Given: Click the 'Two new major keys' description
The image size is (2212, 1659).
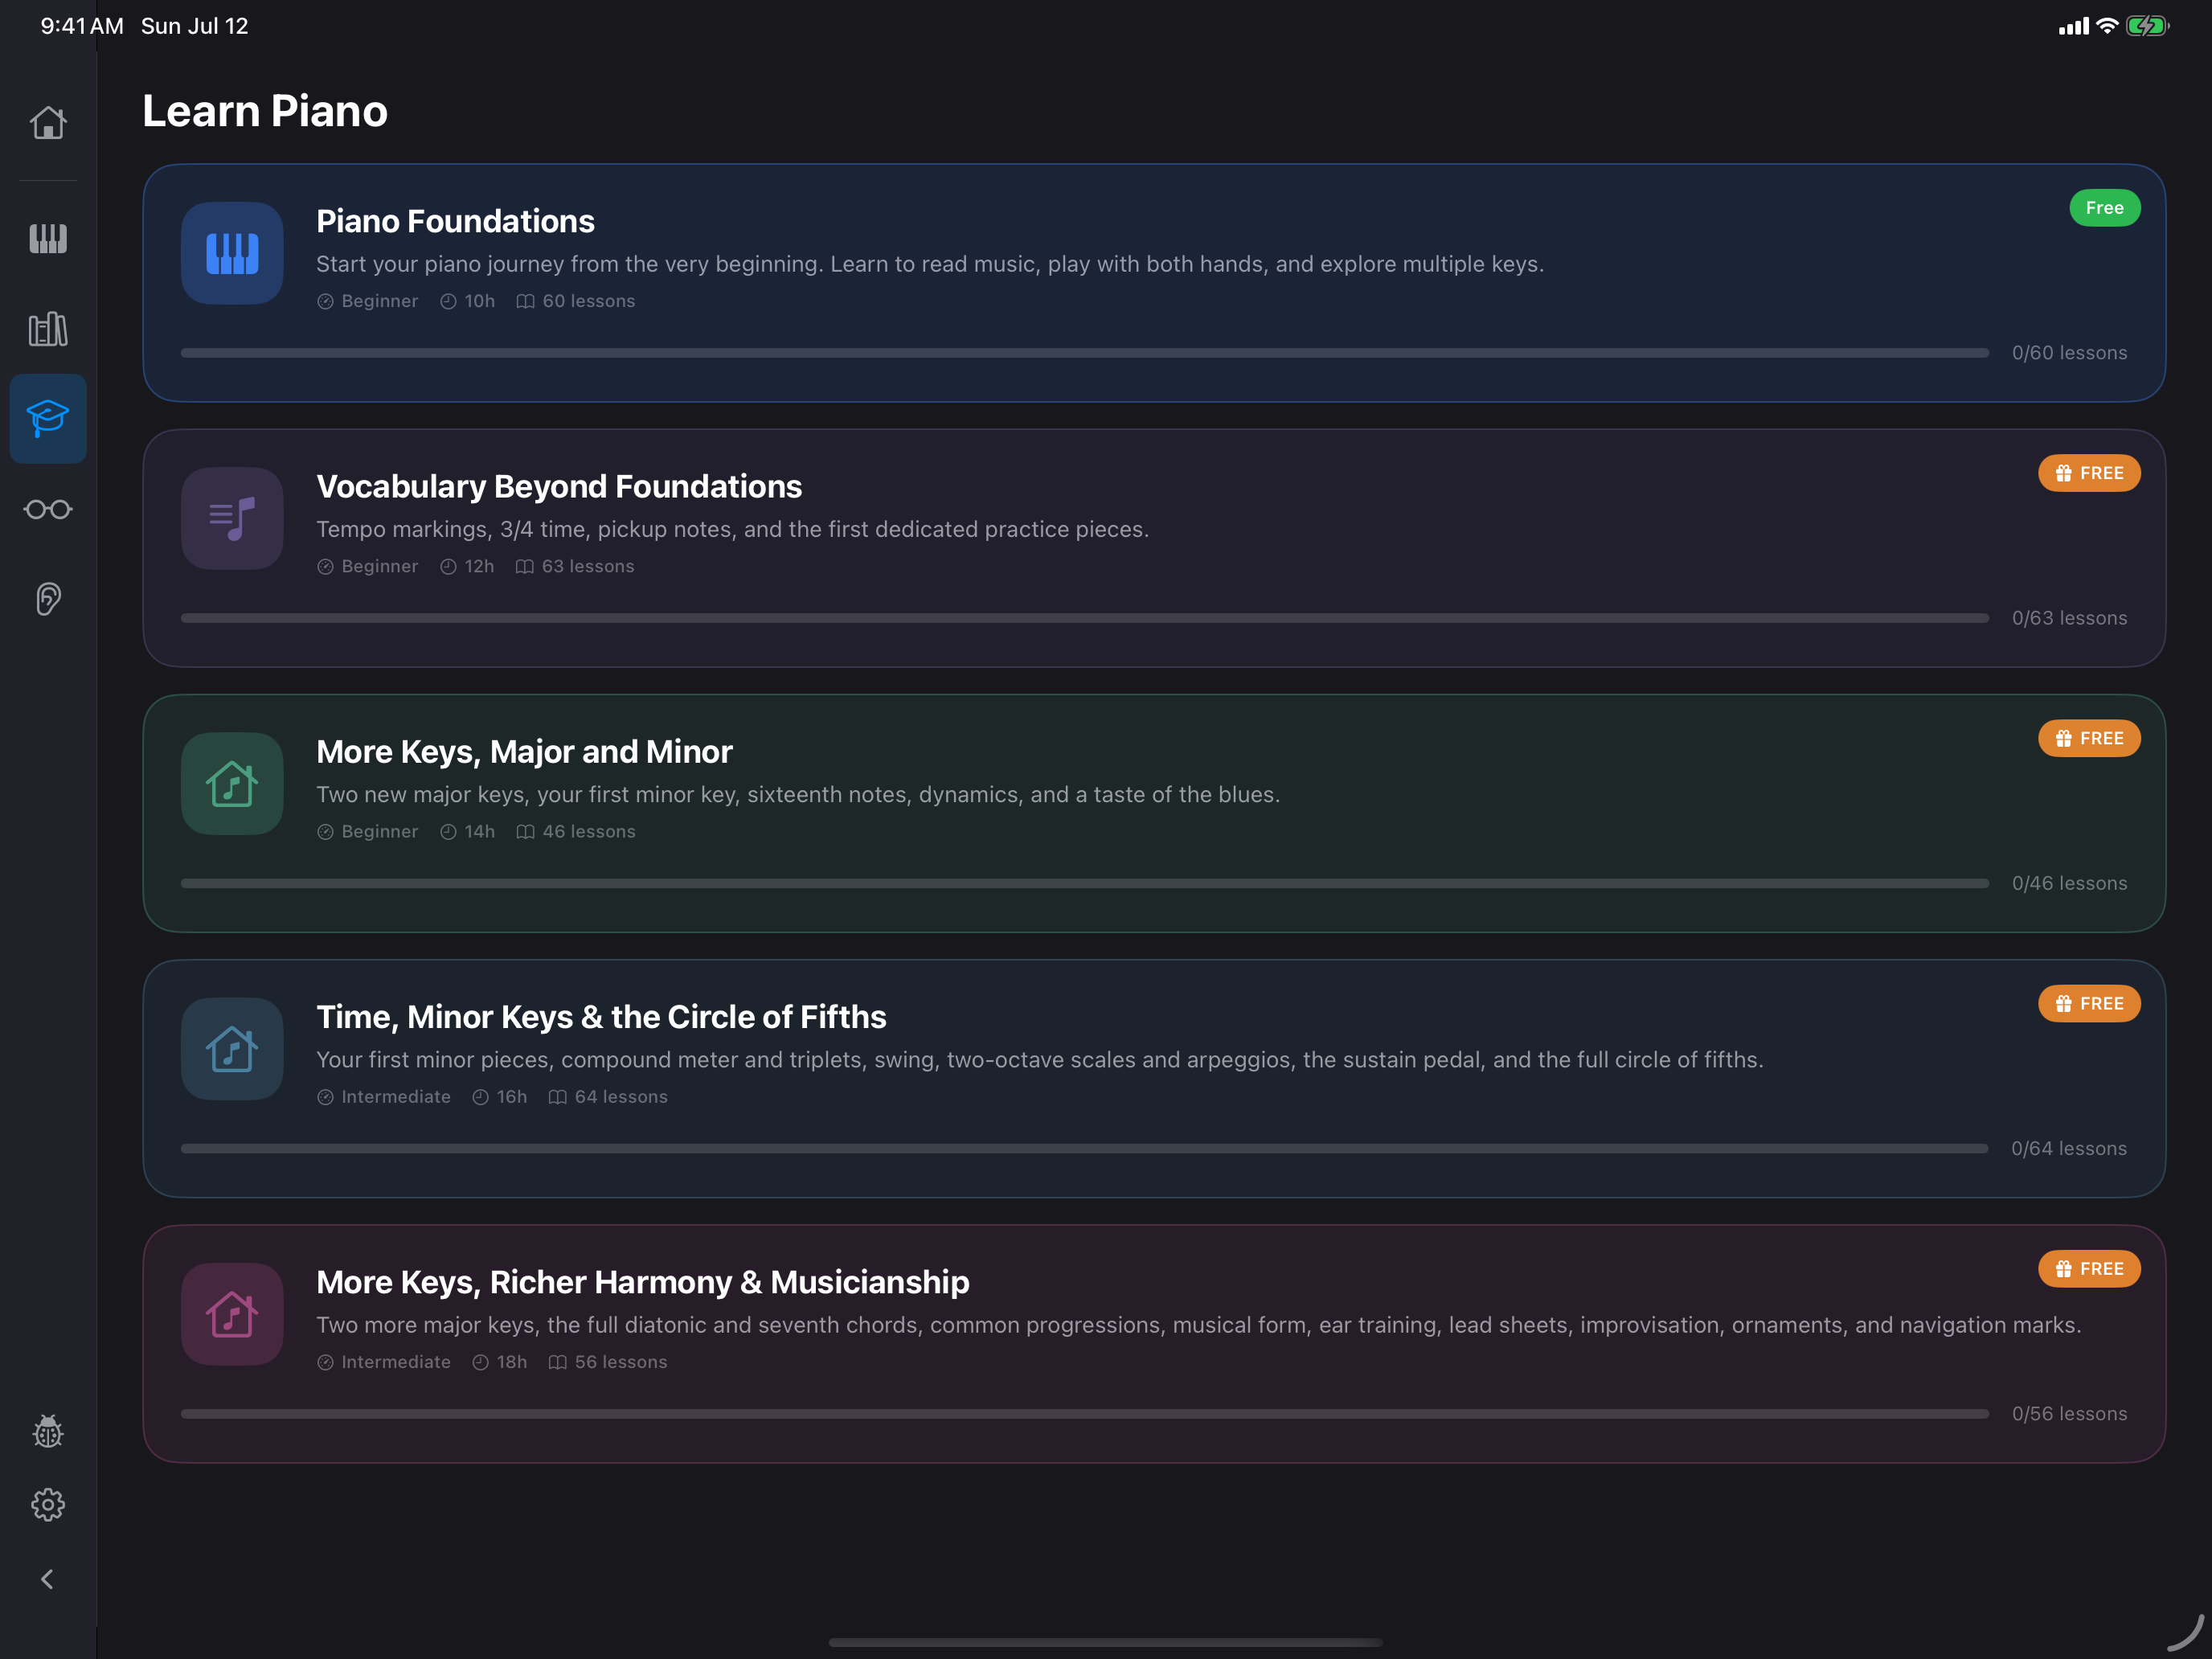Looking at the screenshot, I should [x=798, y=794].
